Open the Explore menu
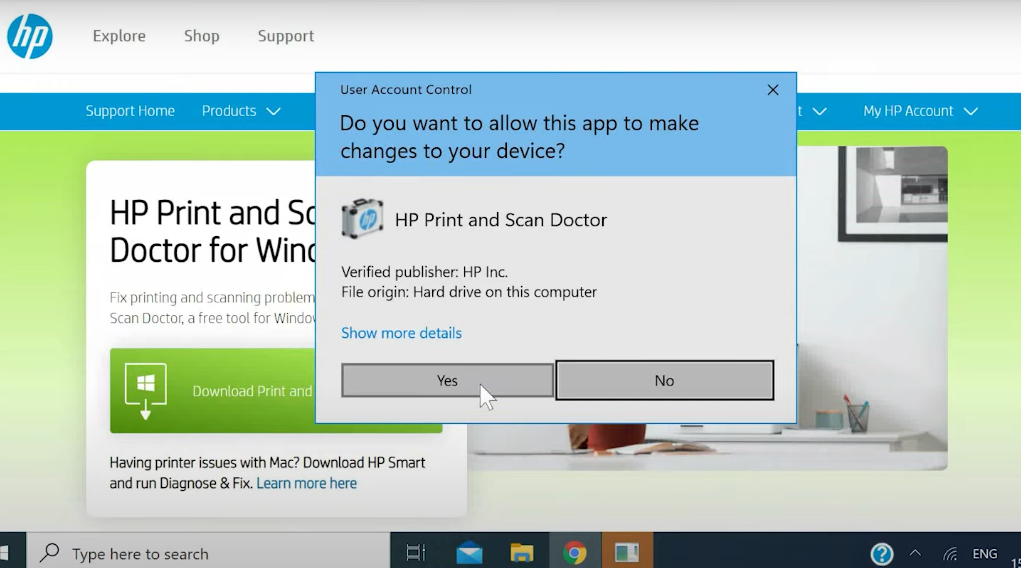This screenshot has width=1021, height=568. (x=119, y=36)
